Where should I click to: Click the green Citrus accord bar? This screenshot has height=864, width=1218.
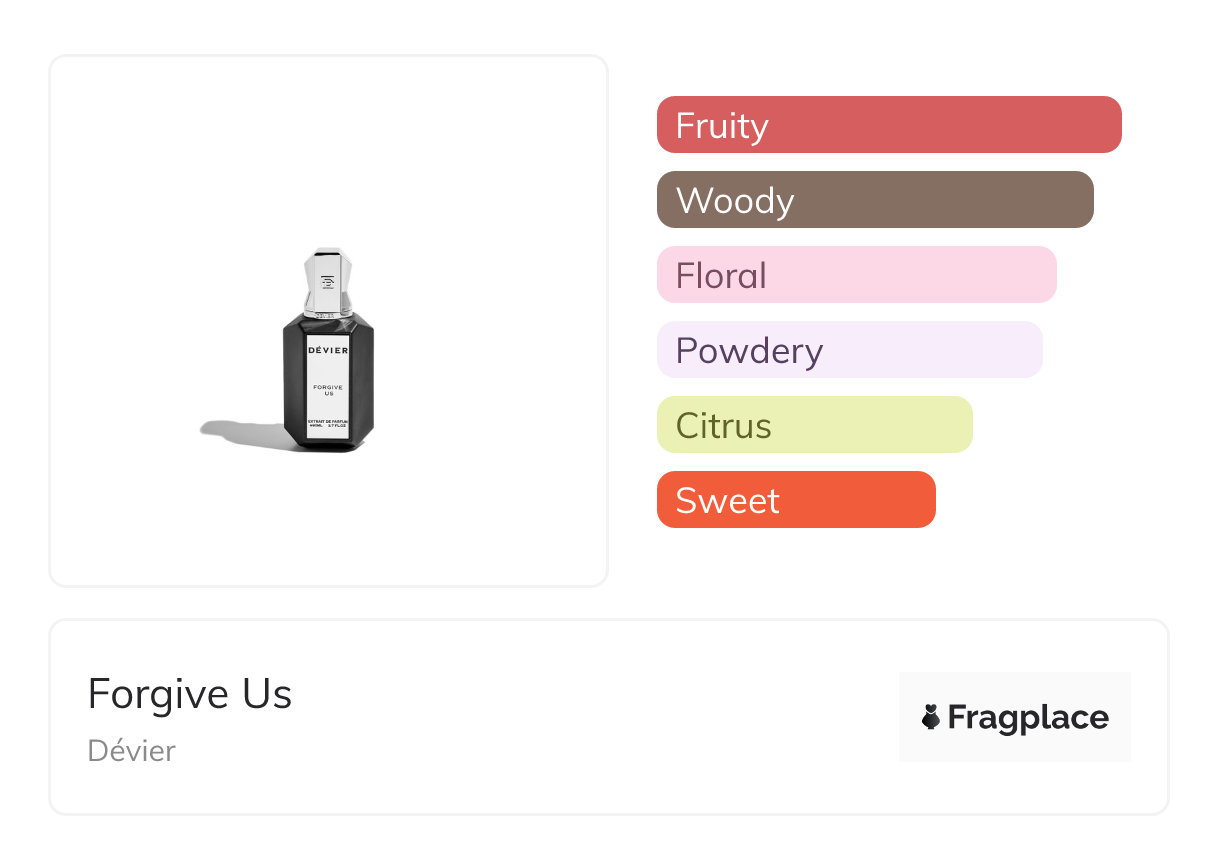pyautogui.click(x=815, y=425)
